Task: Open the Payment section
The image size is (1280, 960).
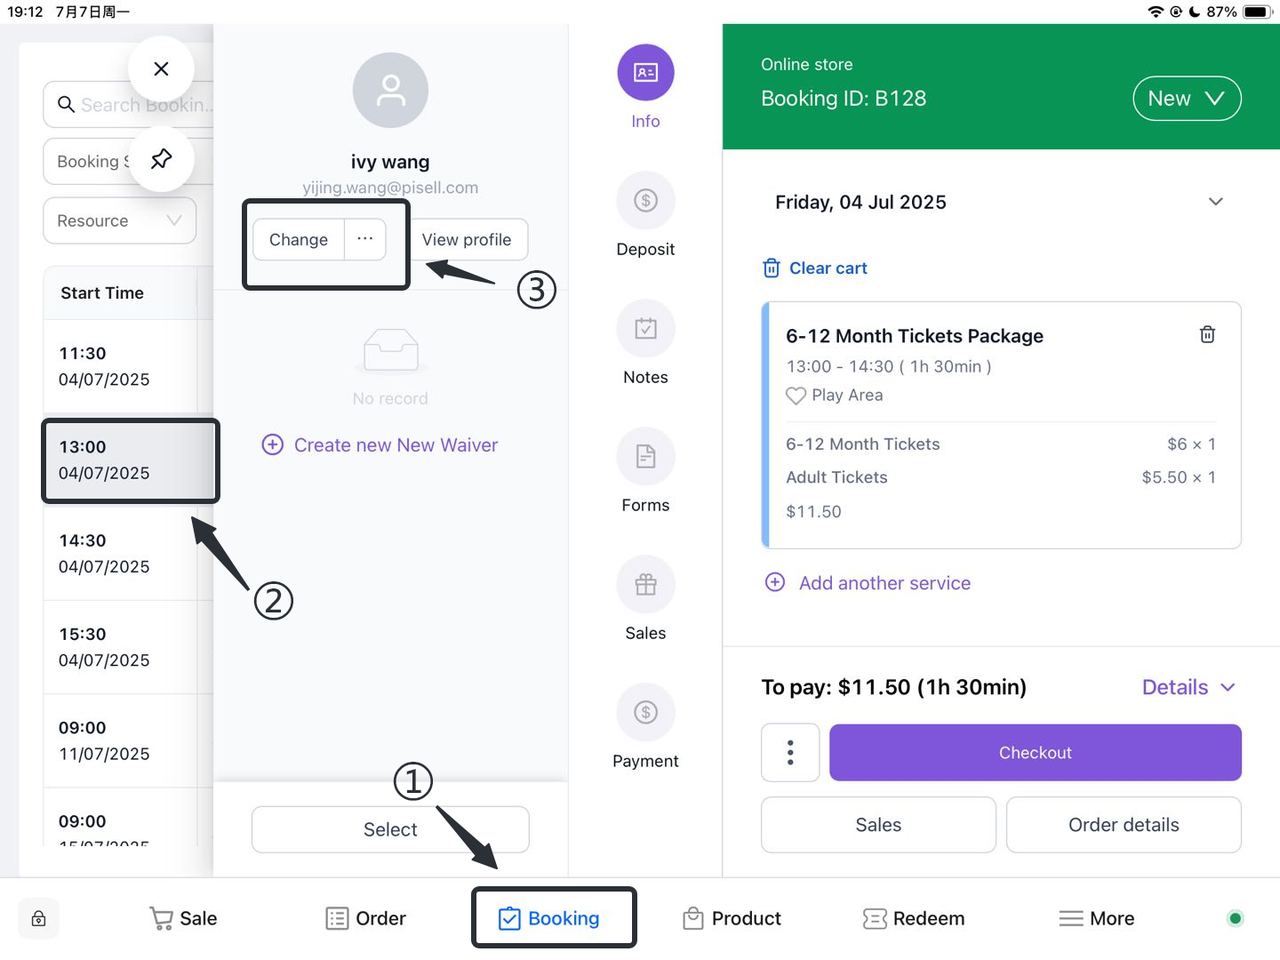Action: [x=645, y=713]
